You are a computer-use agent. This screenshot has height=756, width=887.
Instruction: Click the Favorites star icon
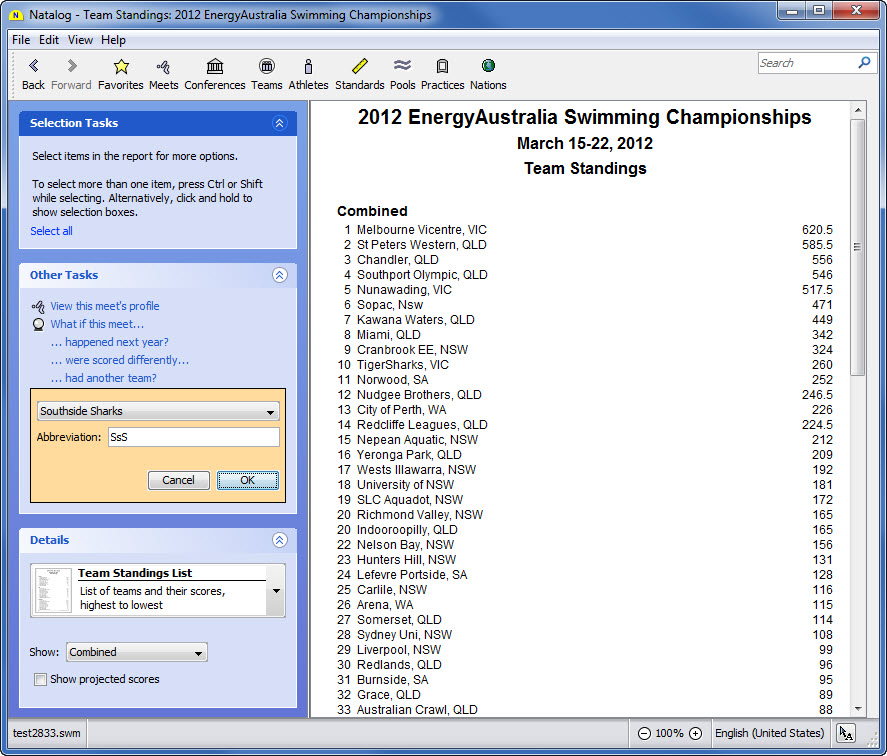coord(121,67)
